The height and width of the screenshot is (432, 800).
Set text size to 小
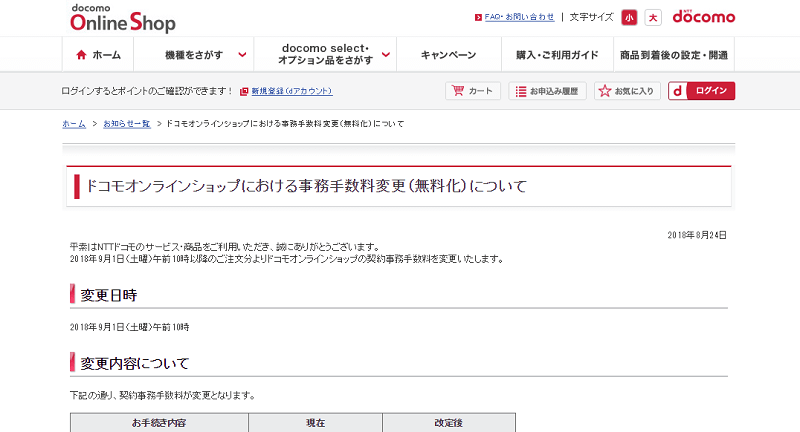pyautogui.click(x=629, y=18)
